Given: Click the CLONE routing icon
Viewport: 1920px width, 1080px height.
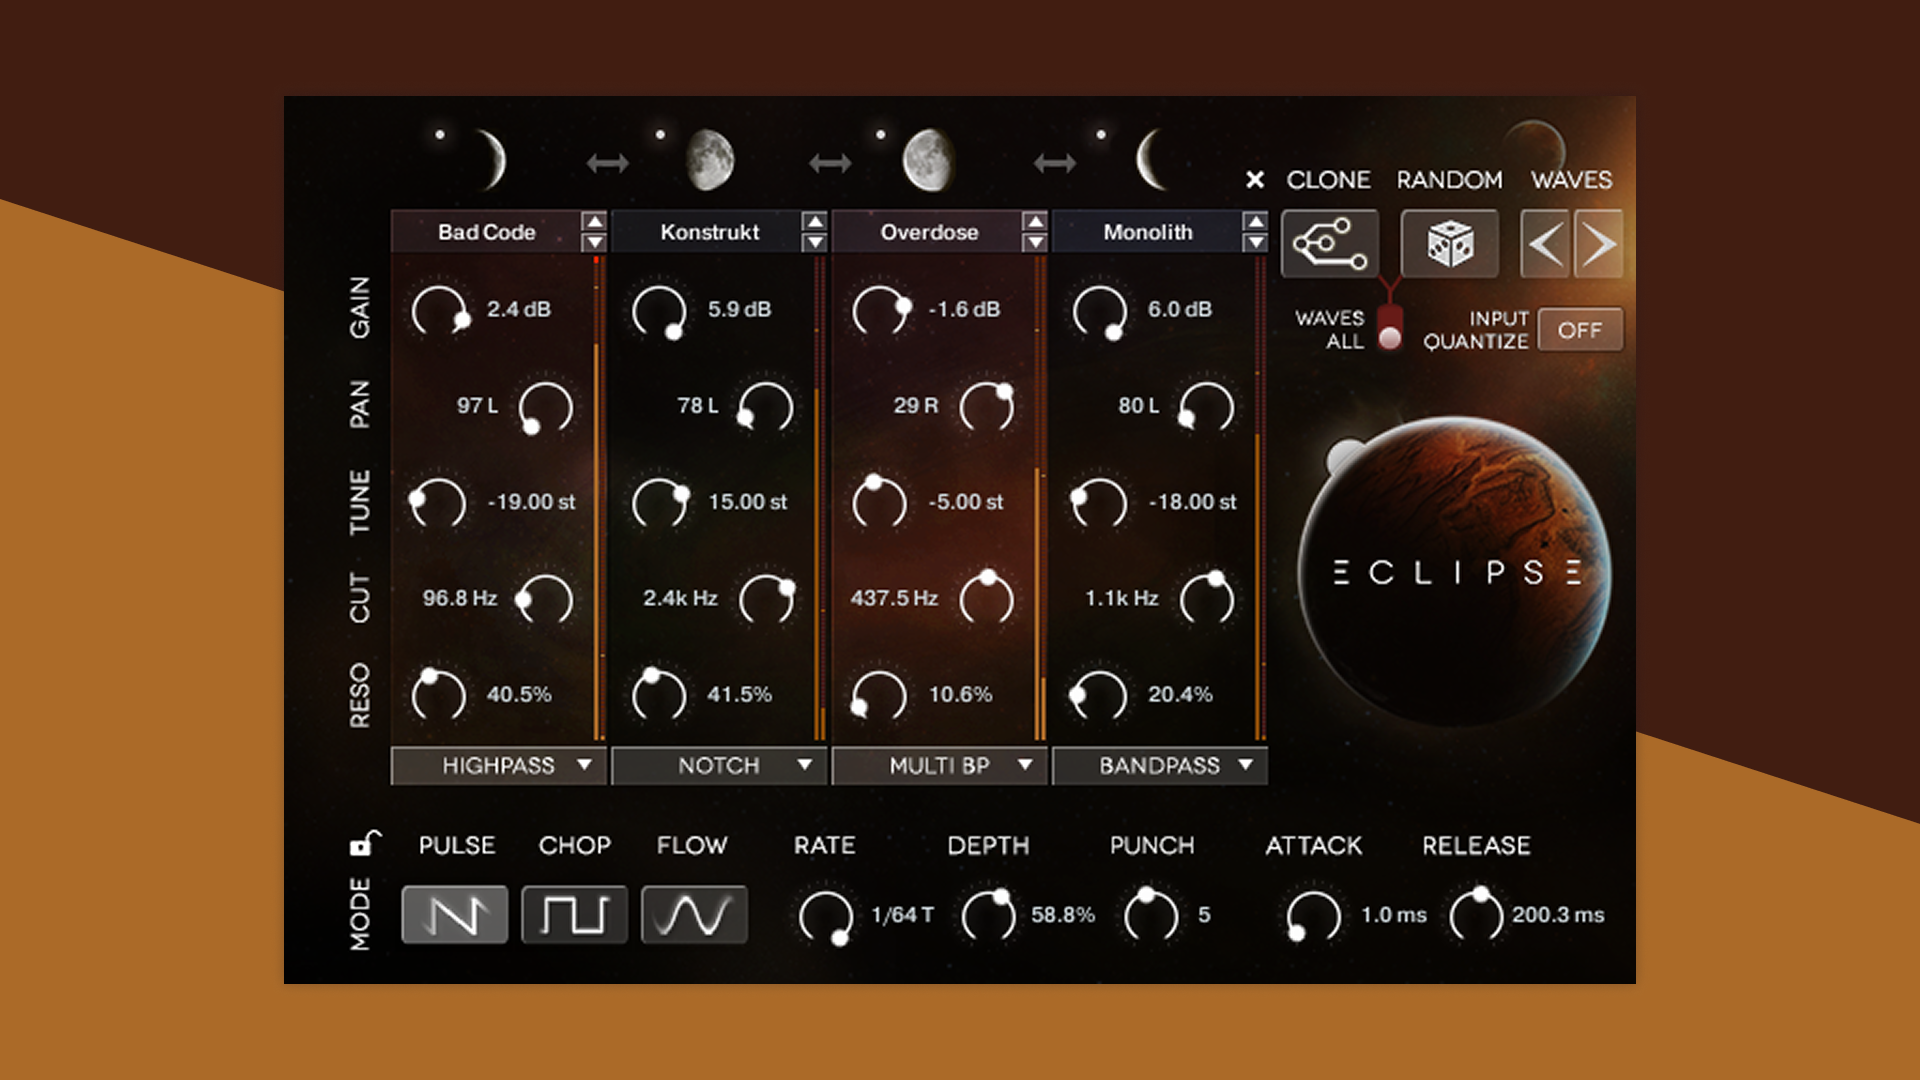Looking at the screenshot, I should pos(1330,242).
